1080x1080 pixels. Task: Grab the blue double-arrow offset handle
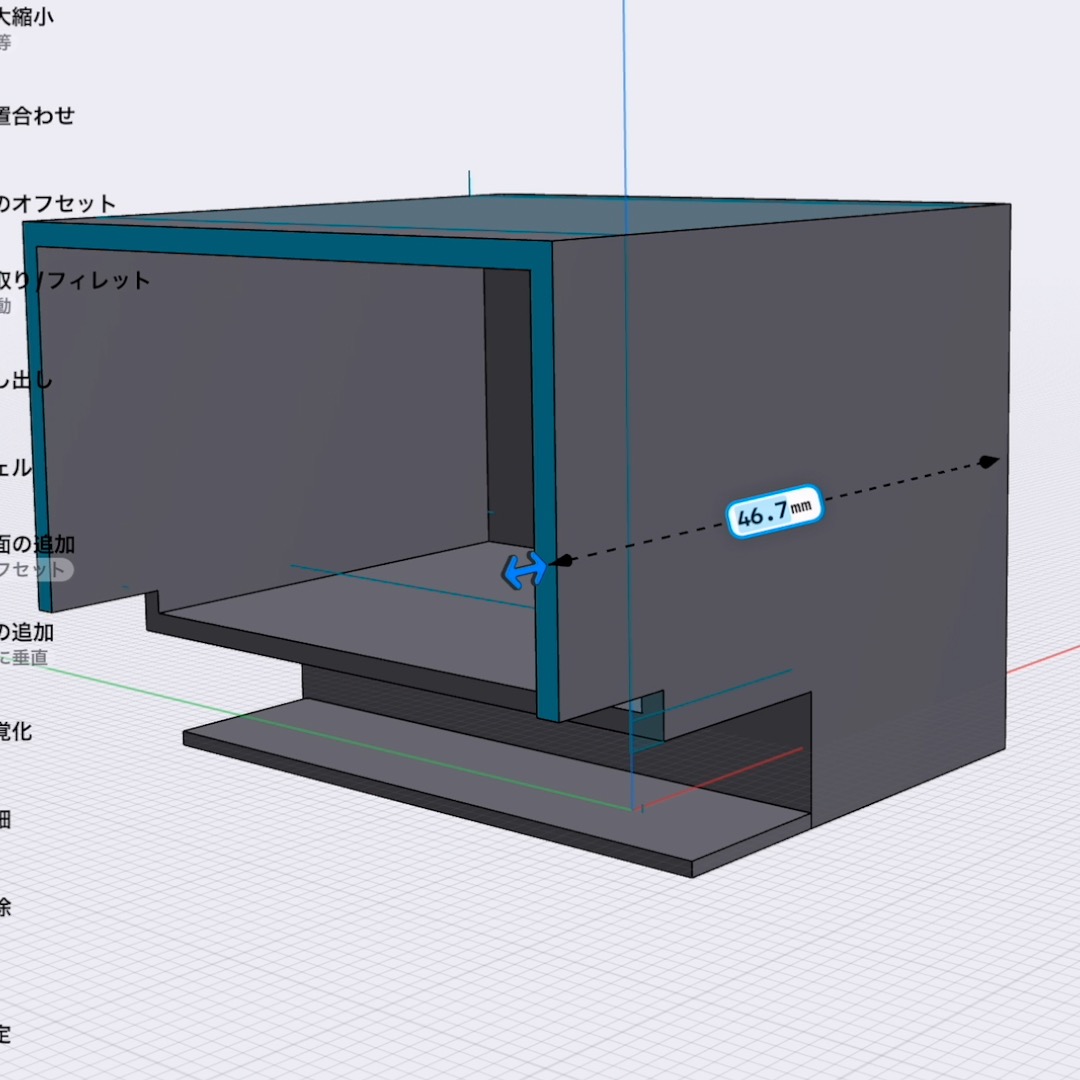(x=524, y=570)
